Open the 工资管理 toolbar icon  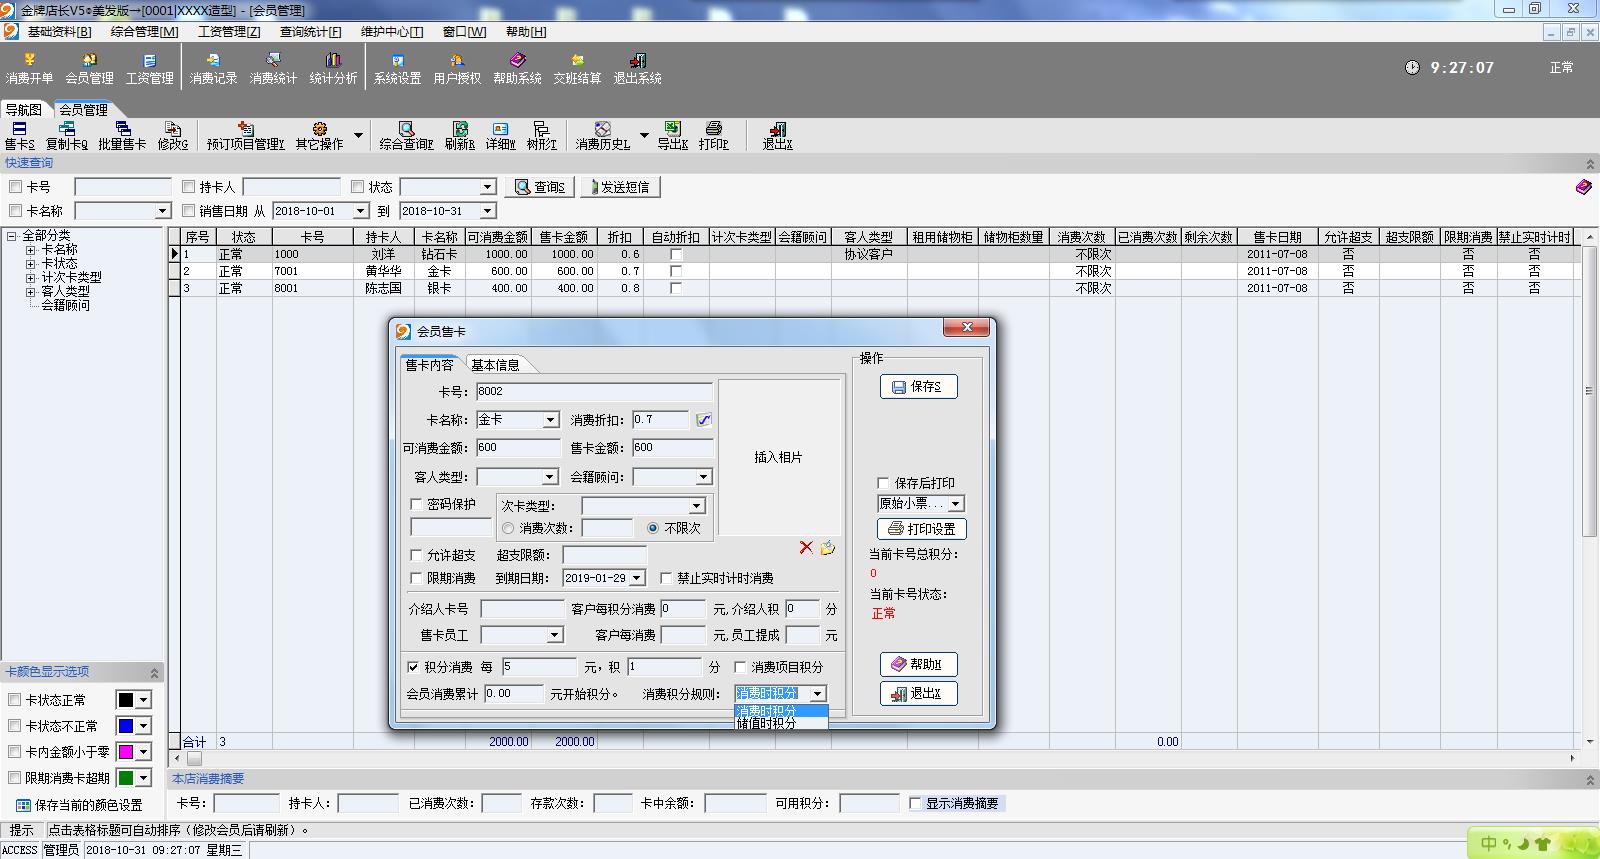click(149, 69)
